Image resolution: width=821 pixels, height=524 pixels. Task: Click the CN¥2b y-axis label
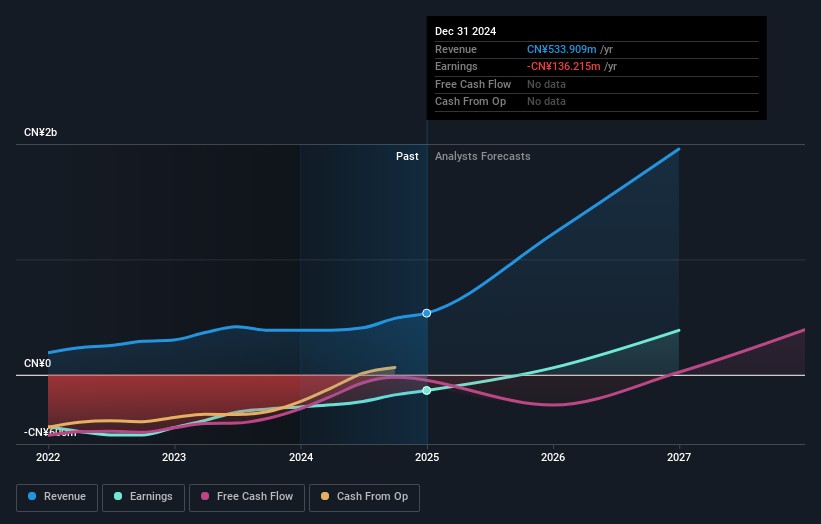point(41,133)
